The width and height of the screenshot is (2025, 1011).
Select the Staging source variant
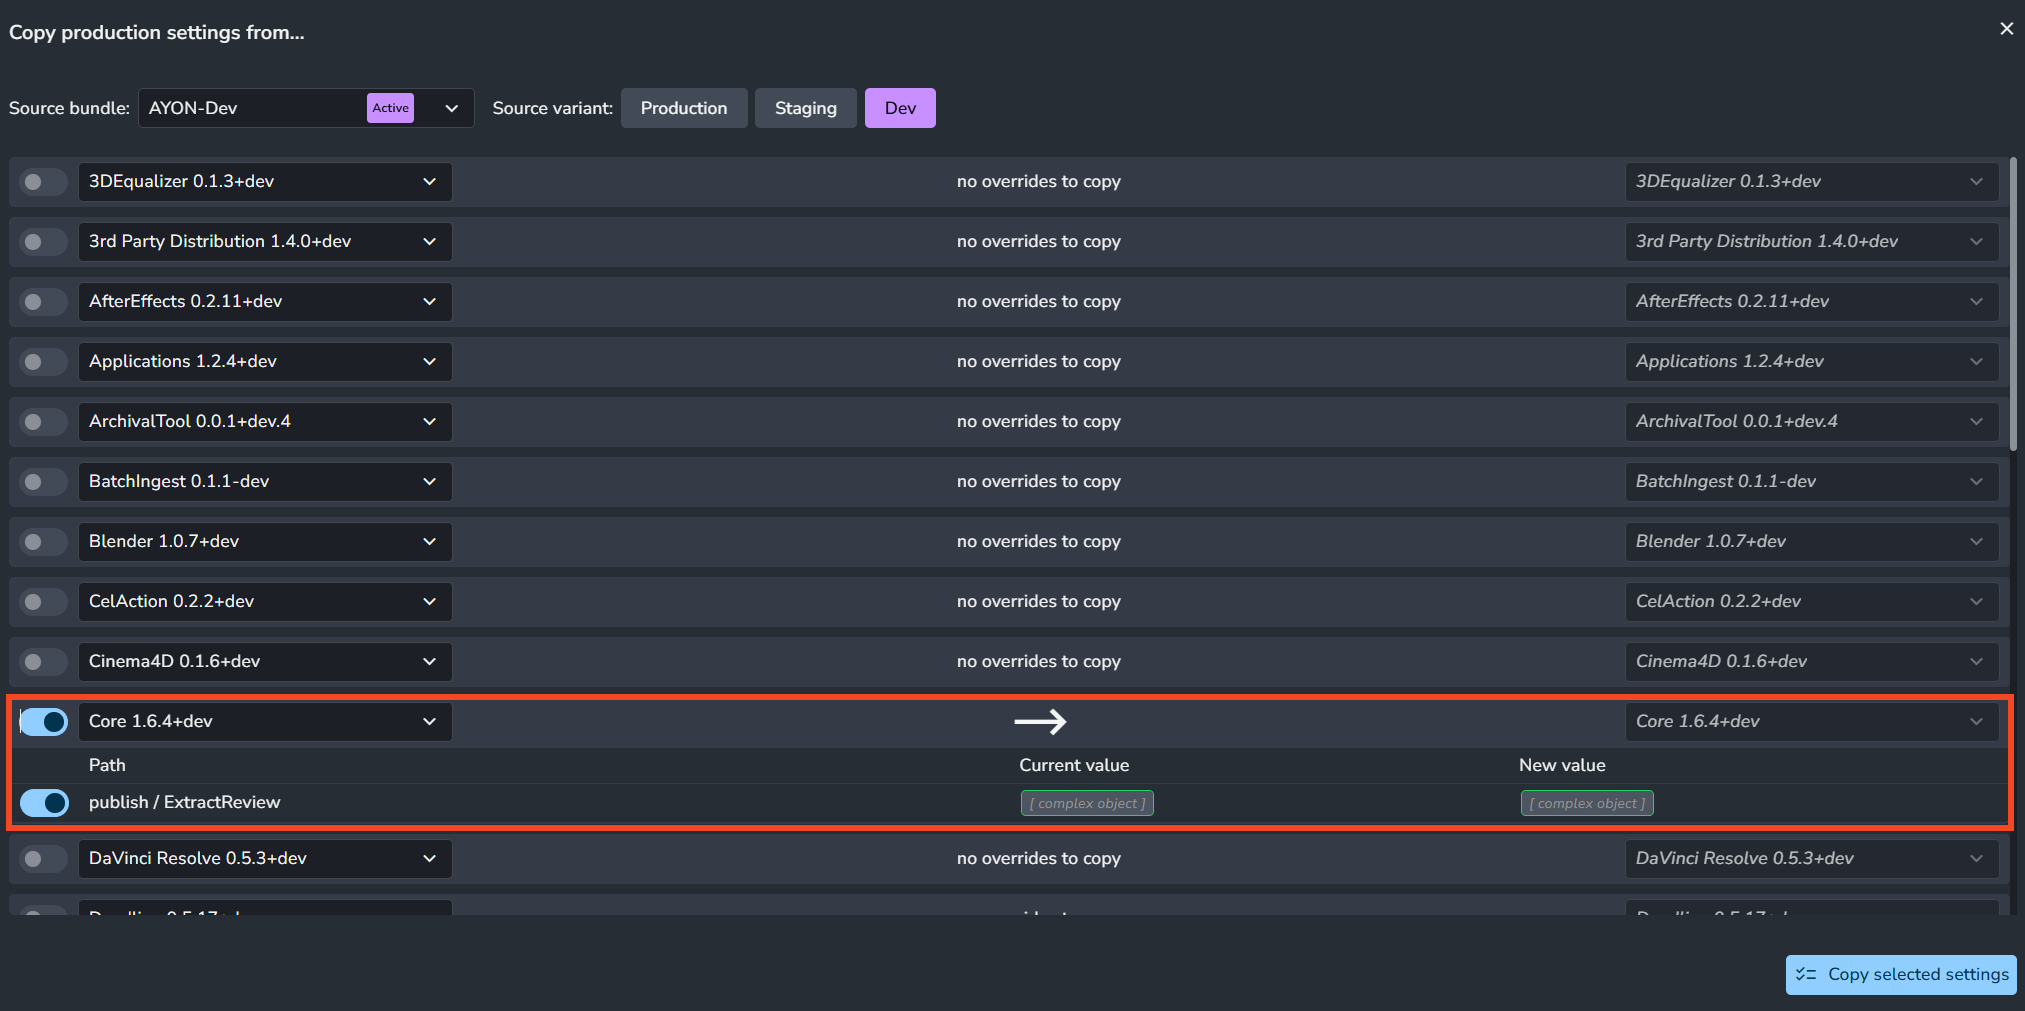[806, 108]
